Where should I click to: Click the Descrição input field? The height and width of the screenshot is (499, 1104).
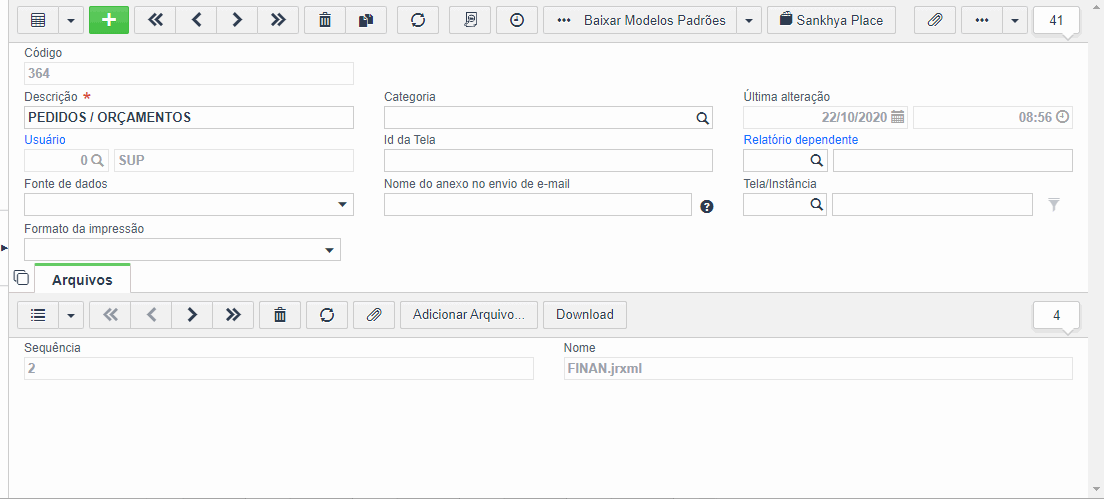tap(189, 118)
